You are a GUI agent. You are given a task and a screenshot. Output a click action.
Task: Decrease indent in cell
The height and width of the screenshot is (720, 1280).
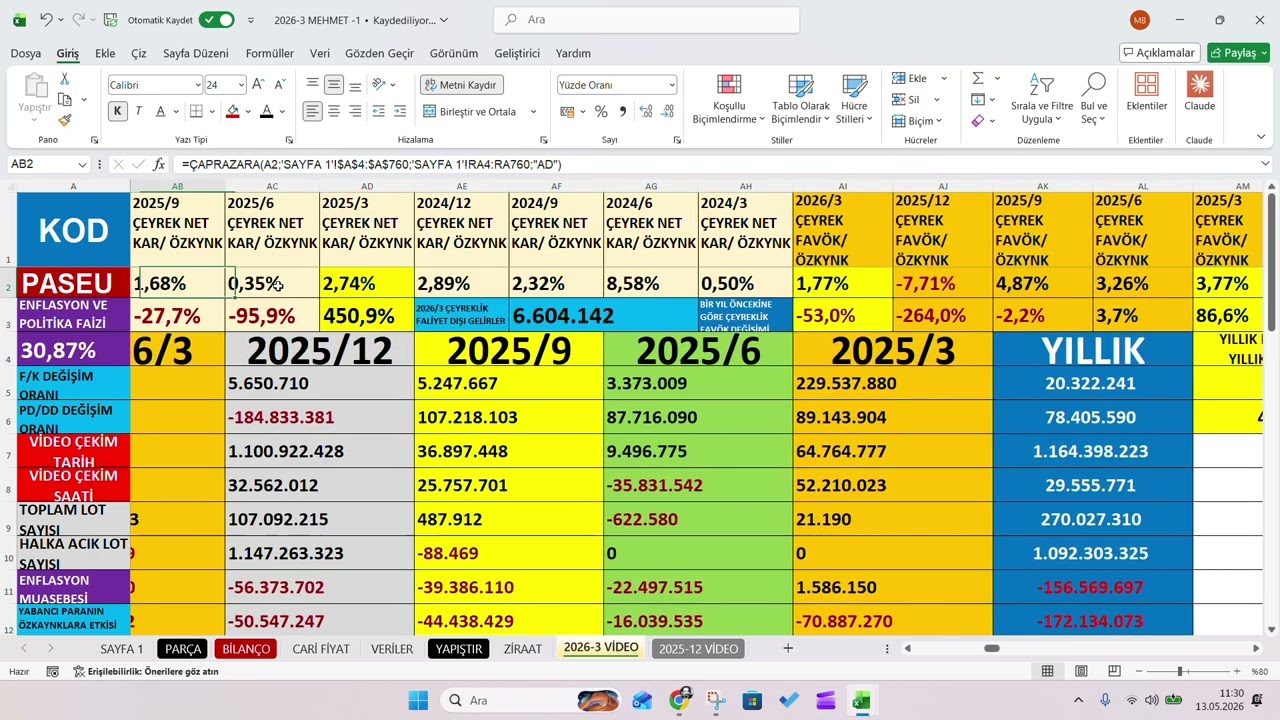tap(377, 111)
